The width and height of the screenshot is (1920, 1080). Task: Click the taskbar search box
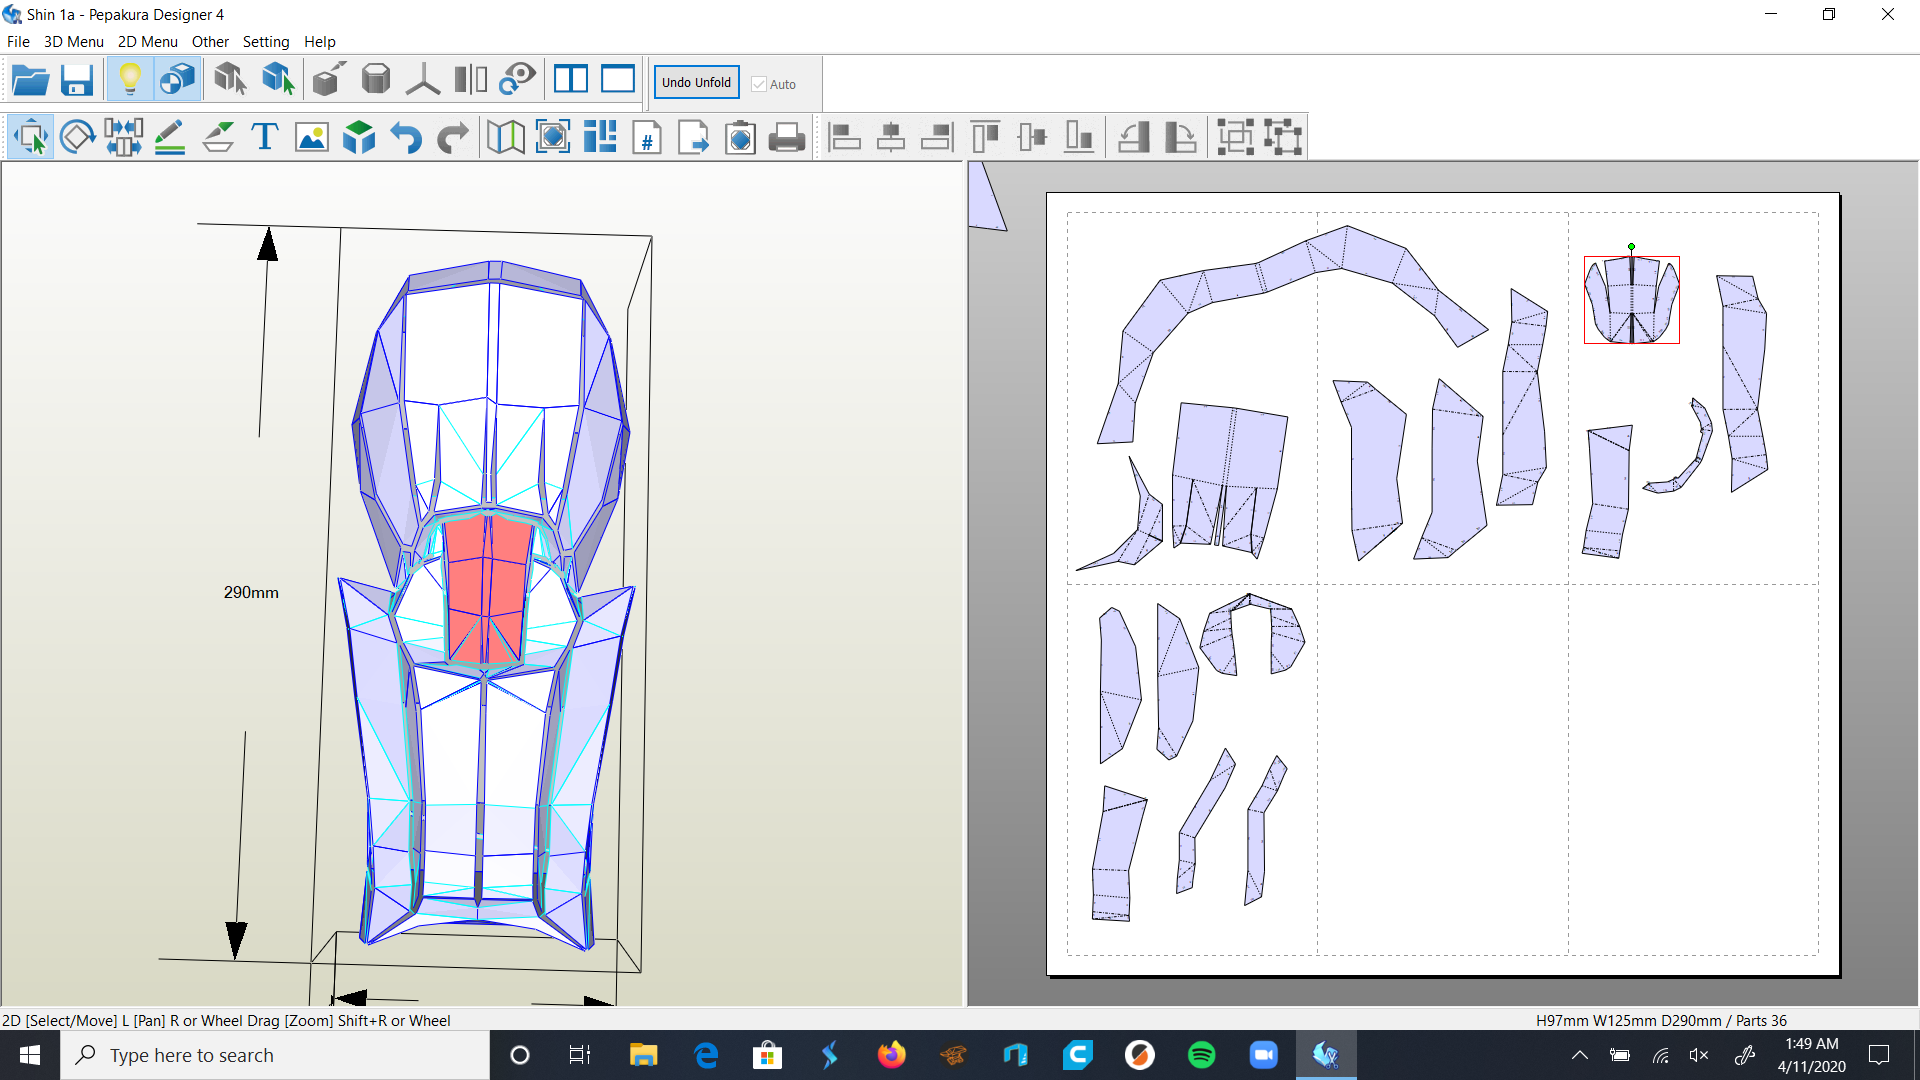[x=275, y=1055]
